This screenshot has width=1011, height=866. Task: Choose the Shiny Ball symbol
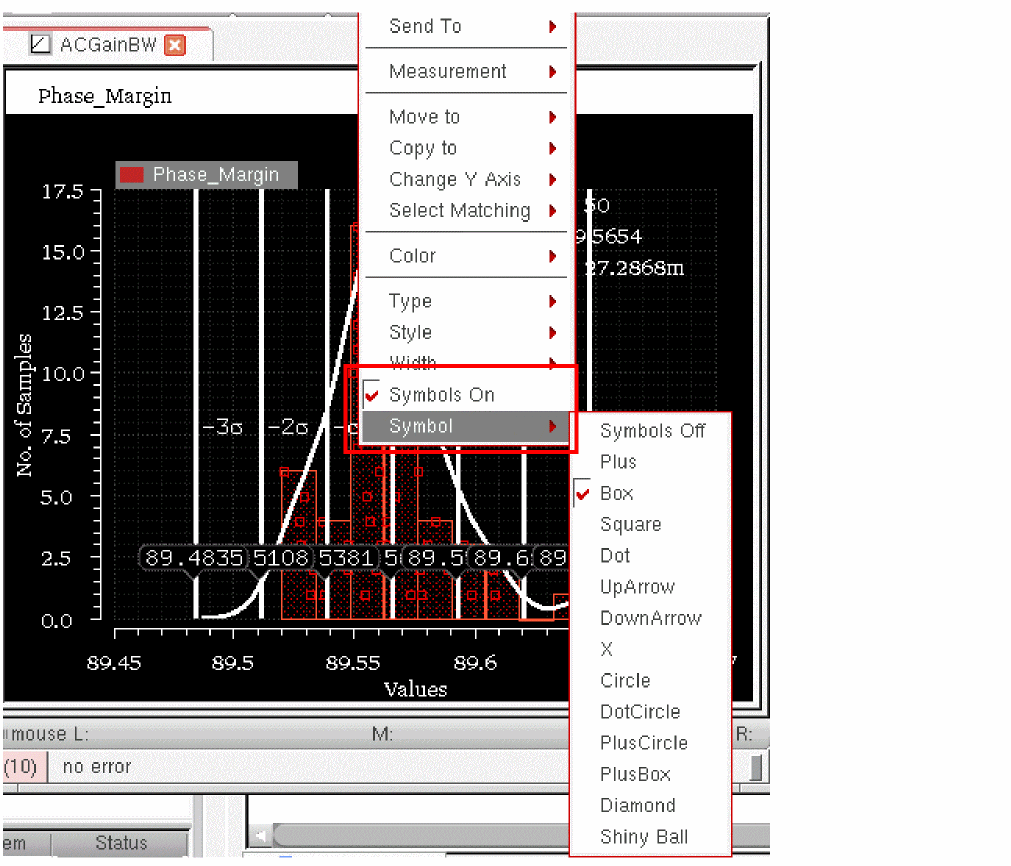pyautogui.click(x=643, y=837)
